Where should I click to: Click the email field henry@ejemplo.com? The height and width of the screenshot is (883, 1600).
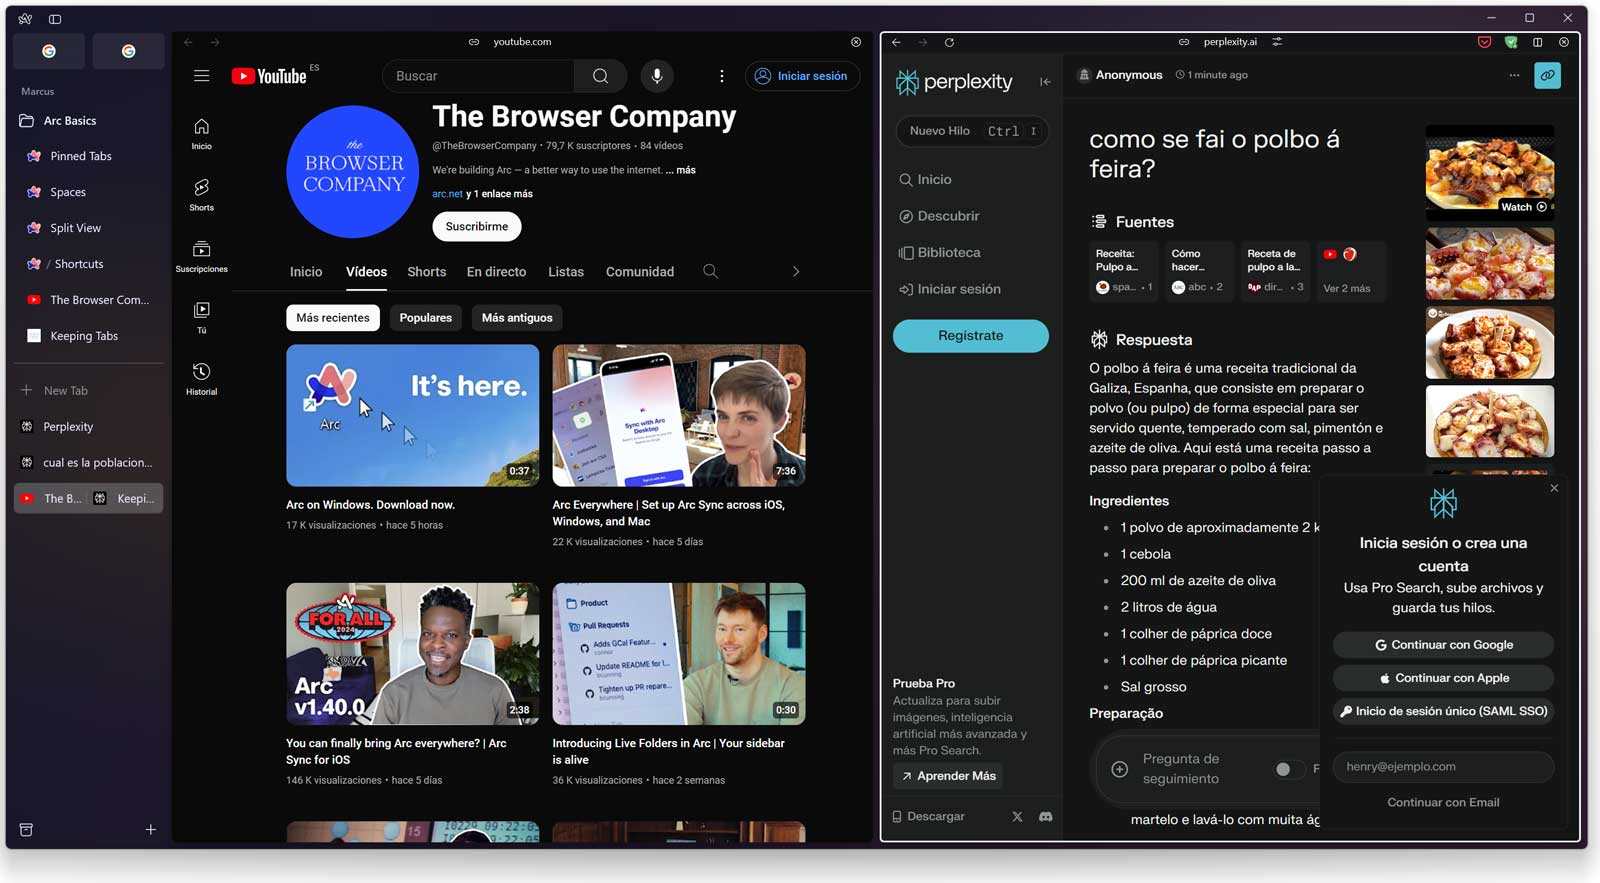(1443, 767)
